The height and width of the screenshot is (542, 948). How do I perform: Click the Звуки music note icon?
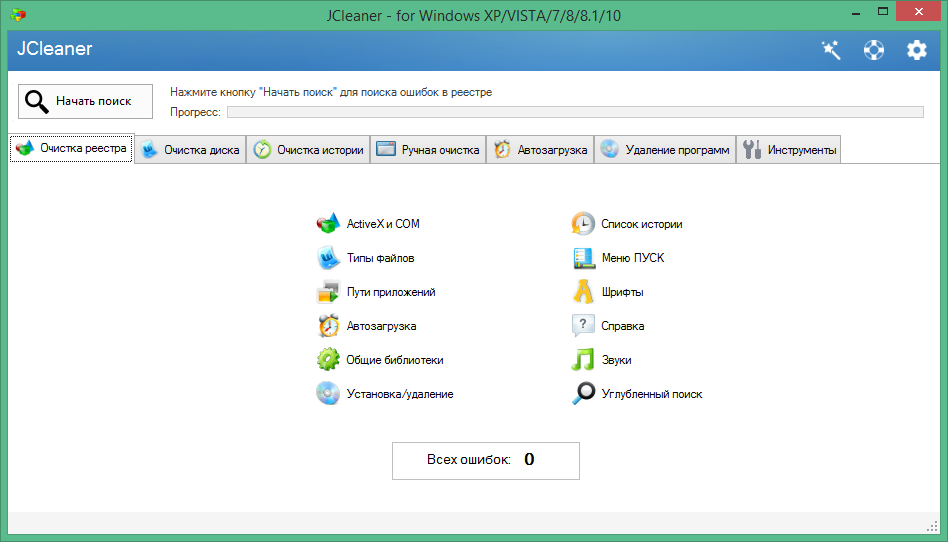pos(583,359)
